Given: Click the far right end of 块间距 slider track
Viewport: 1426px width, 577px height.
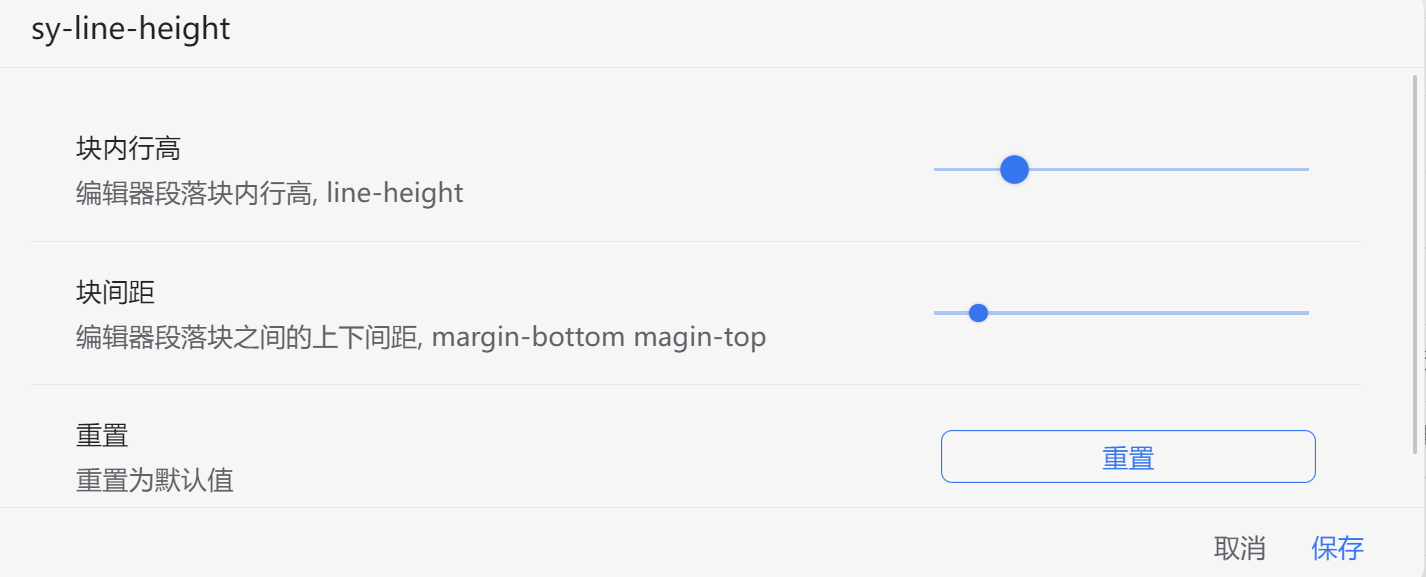Looking at the screenshot, I should point(1305,313).
